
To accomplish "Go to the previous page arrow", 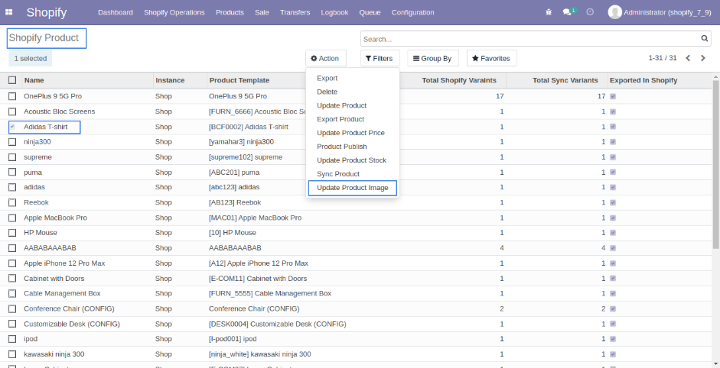I will click(688, 58).
